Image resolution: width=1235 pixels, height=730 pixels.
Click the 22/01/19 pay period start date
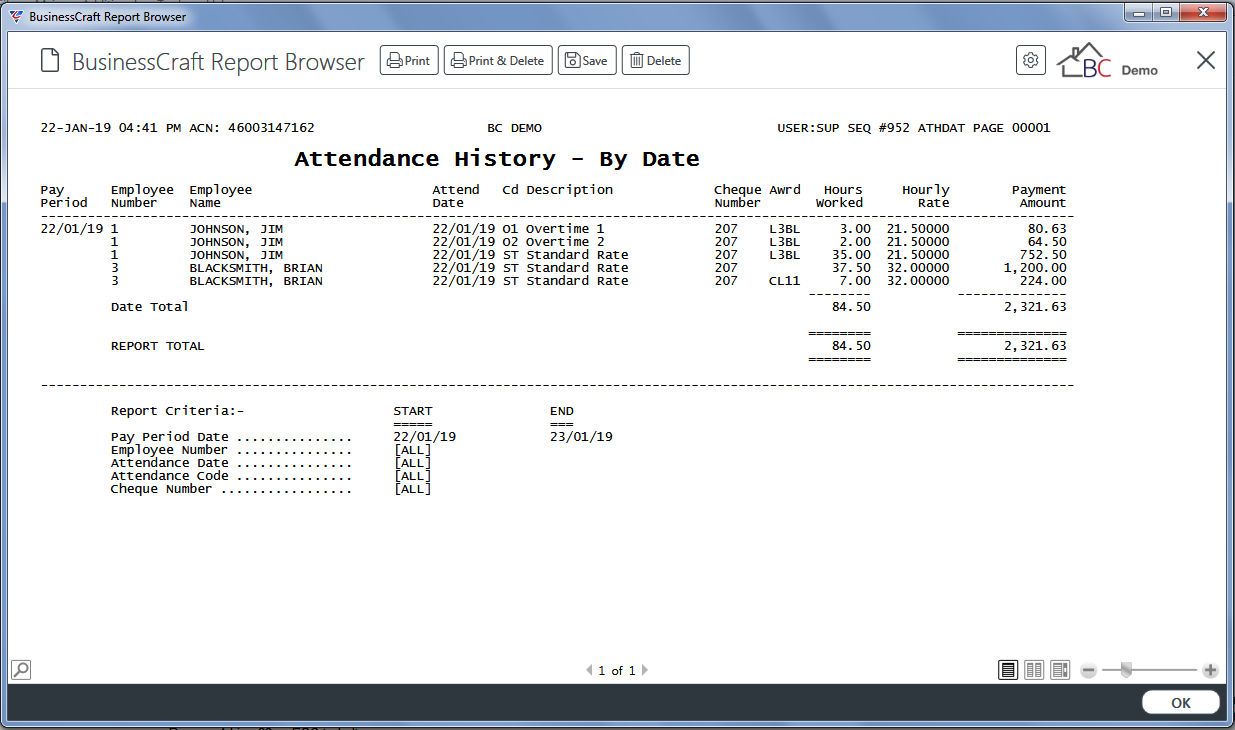[x=425, y=437]
